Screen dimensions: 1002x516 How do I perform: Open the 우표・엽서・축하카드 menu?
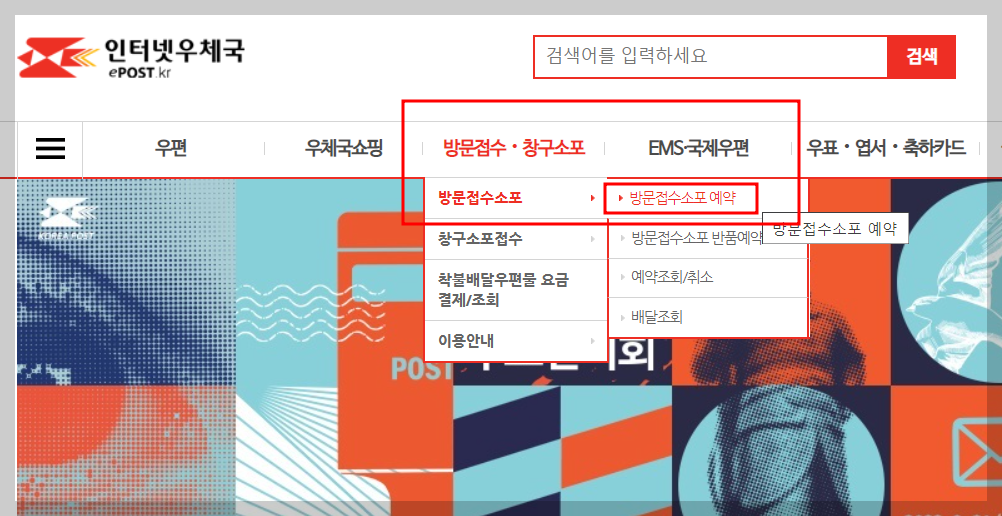point(885,149)
